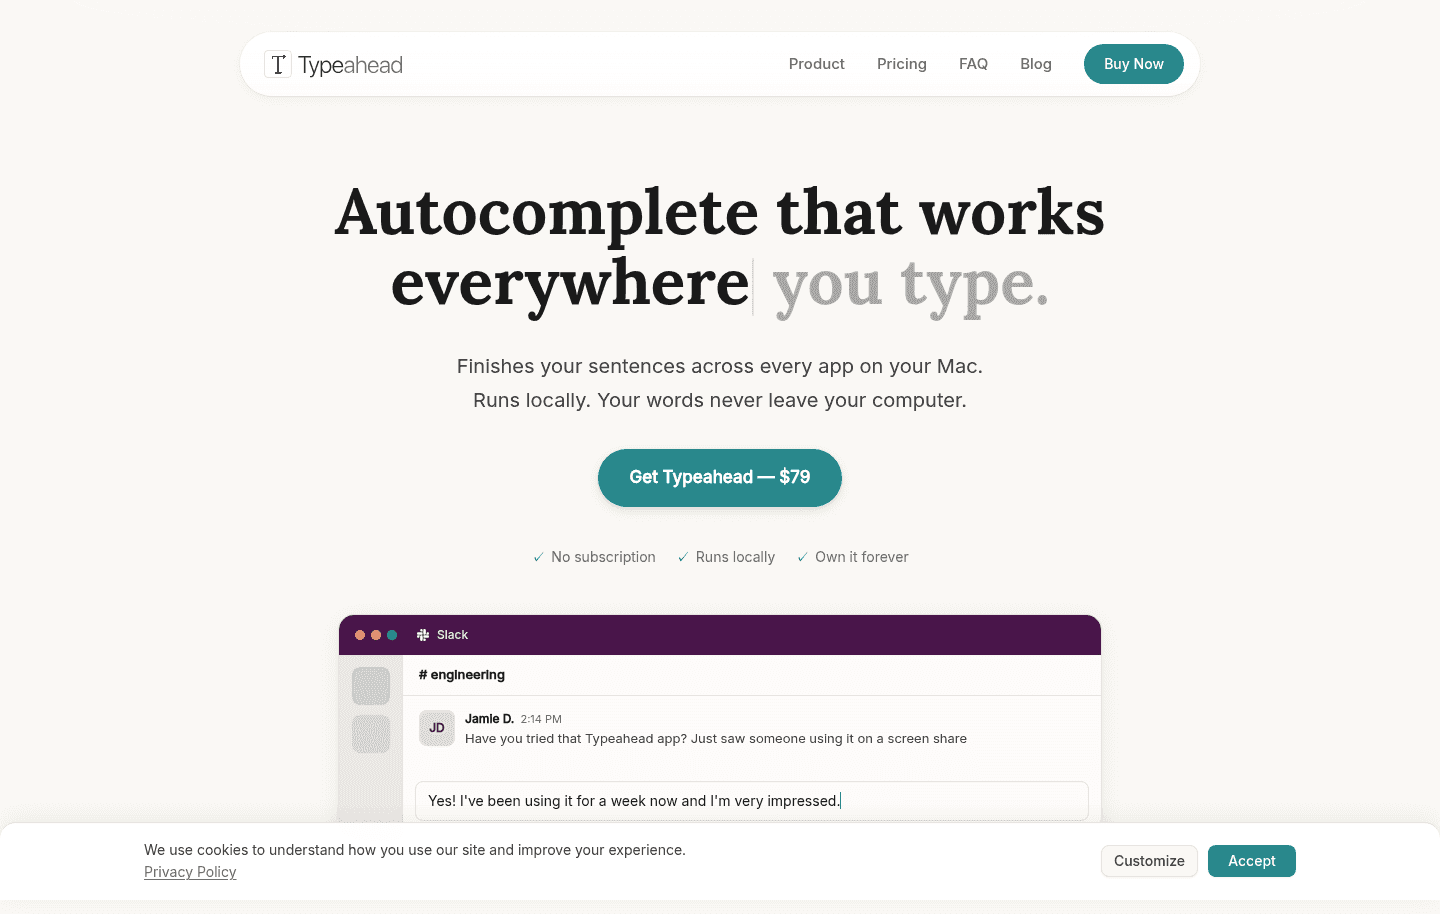
Task: Click the cookie notice message text
Action: 415,850
